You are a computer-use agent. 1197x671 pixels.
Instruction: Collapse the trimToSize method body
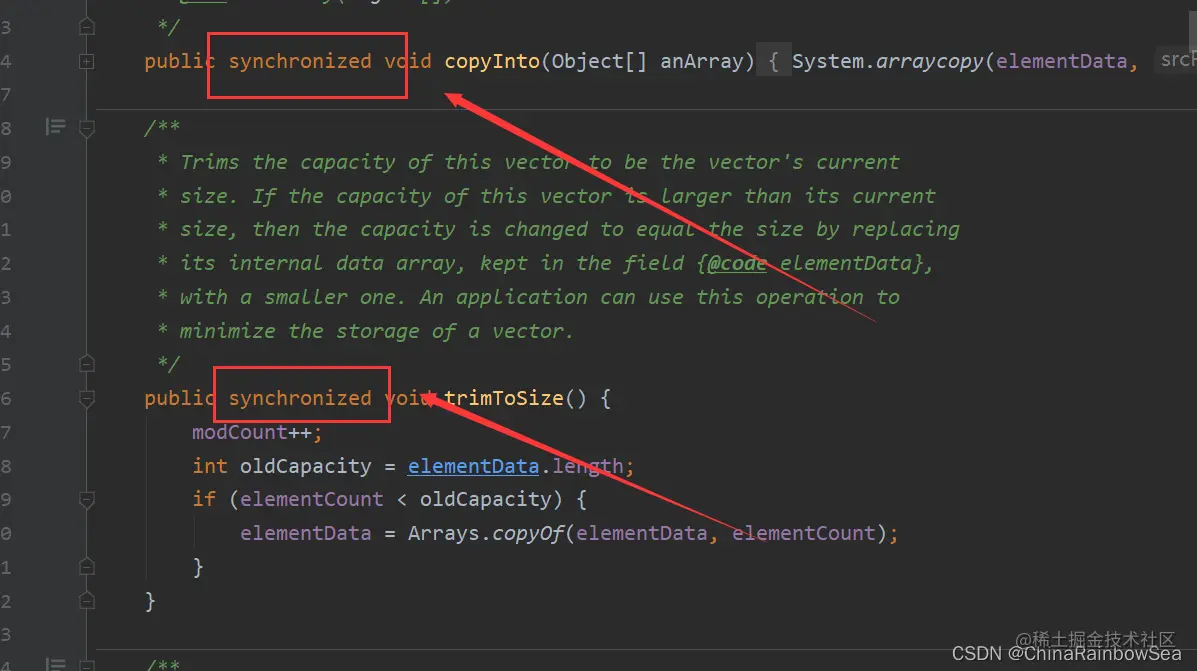click(x=86, y=398)
